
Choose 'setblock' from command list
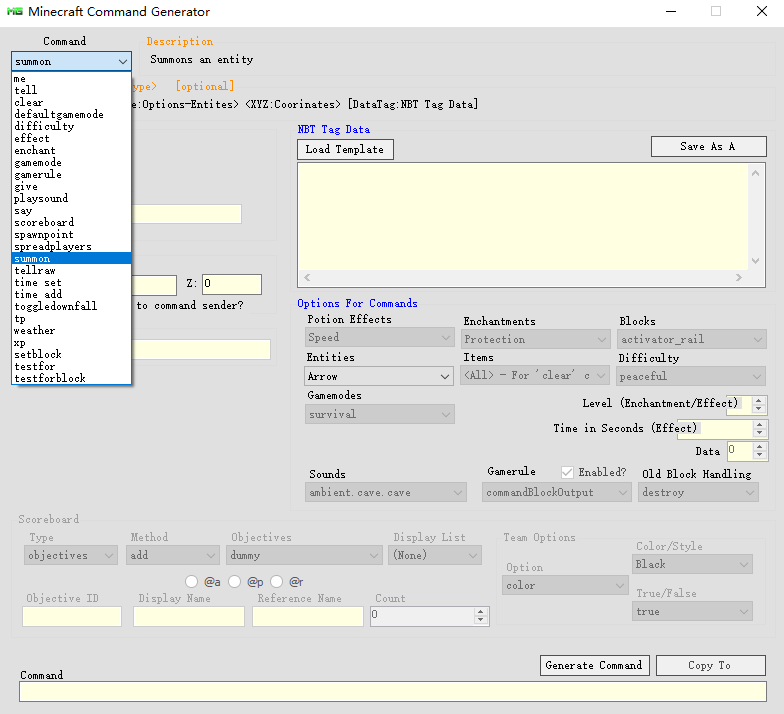point(72,354)
